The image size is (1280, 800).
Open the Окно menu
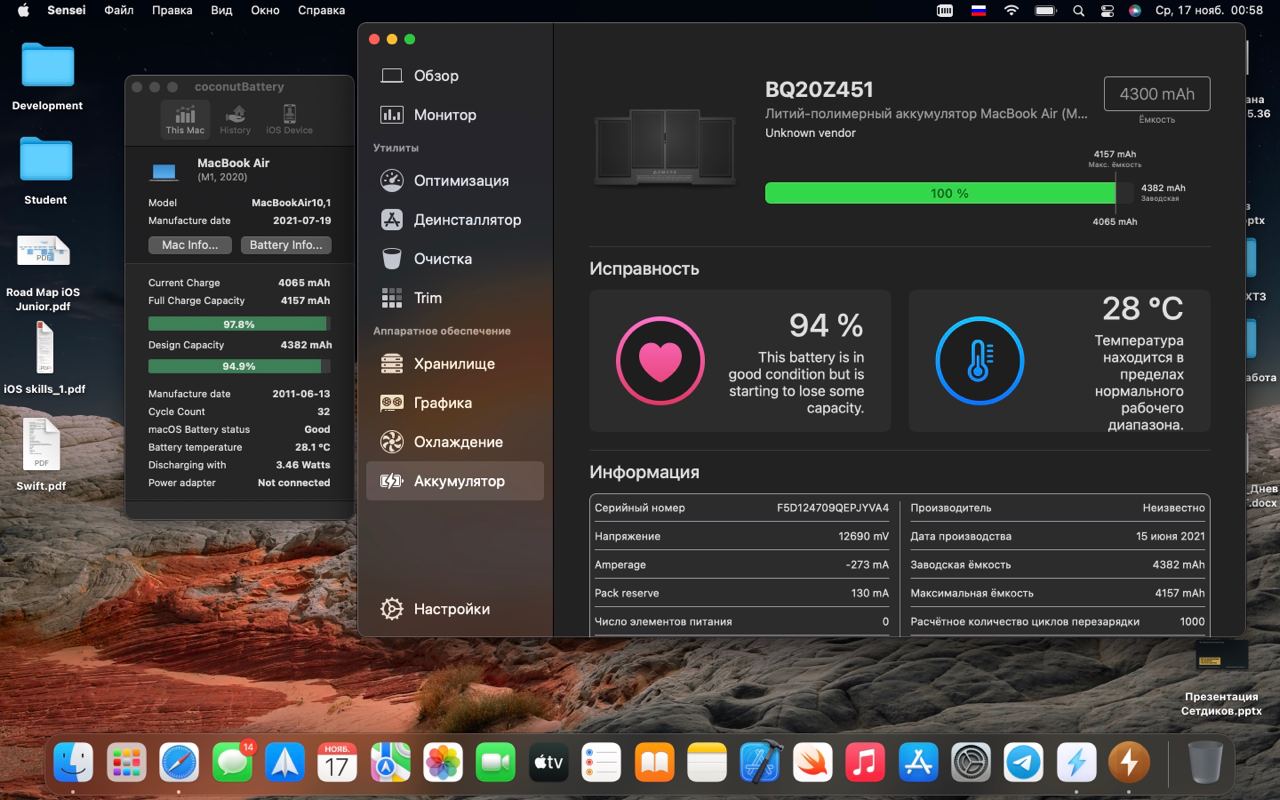[x=265, y=10]
